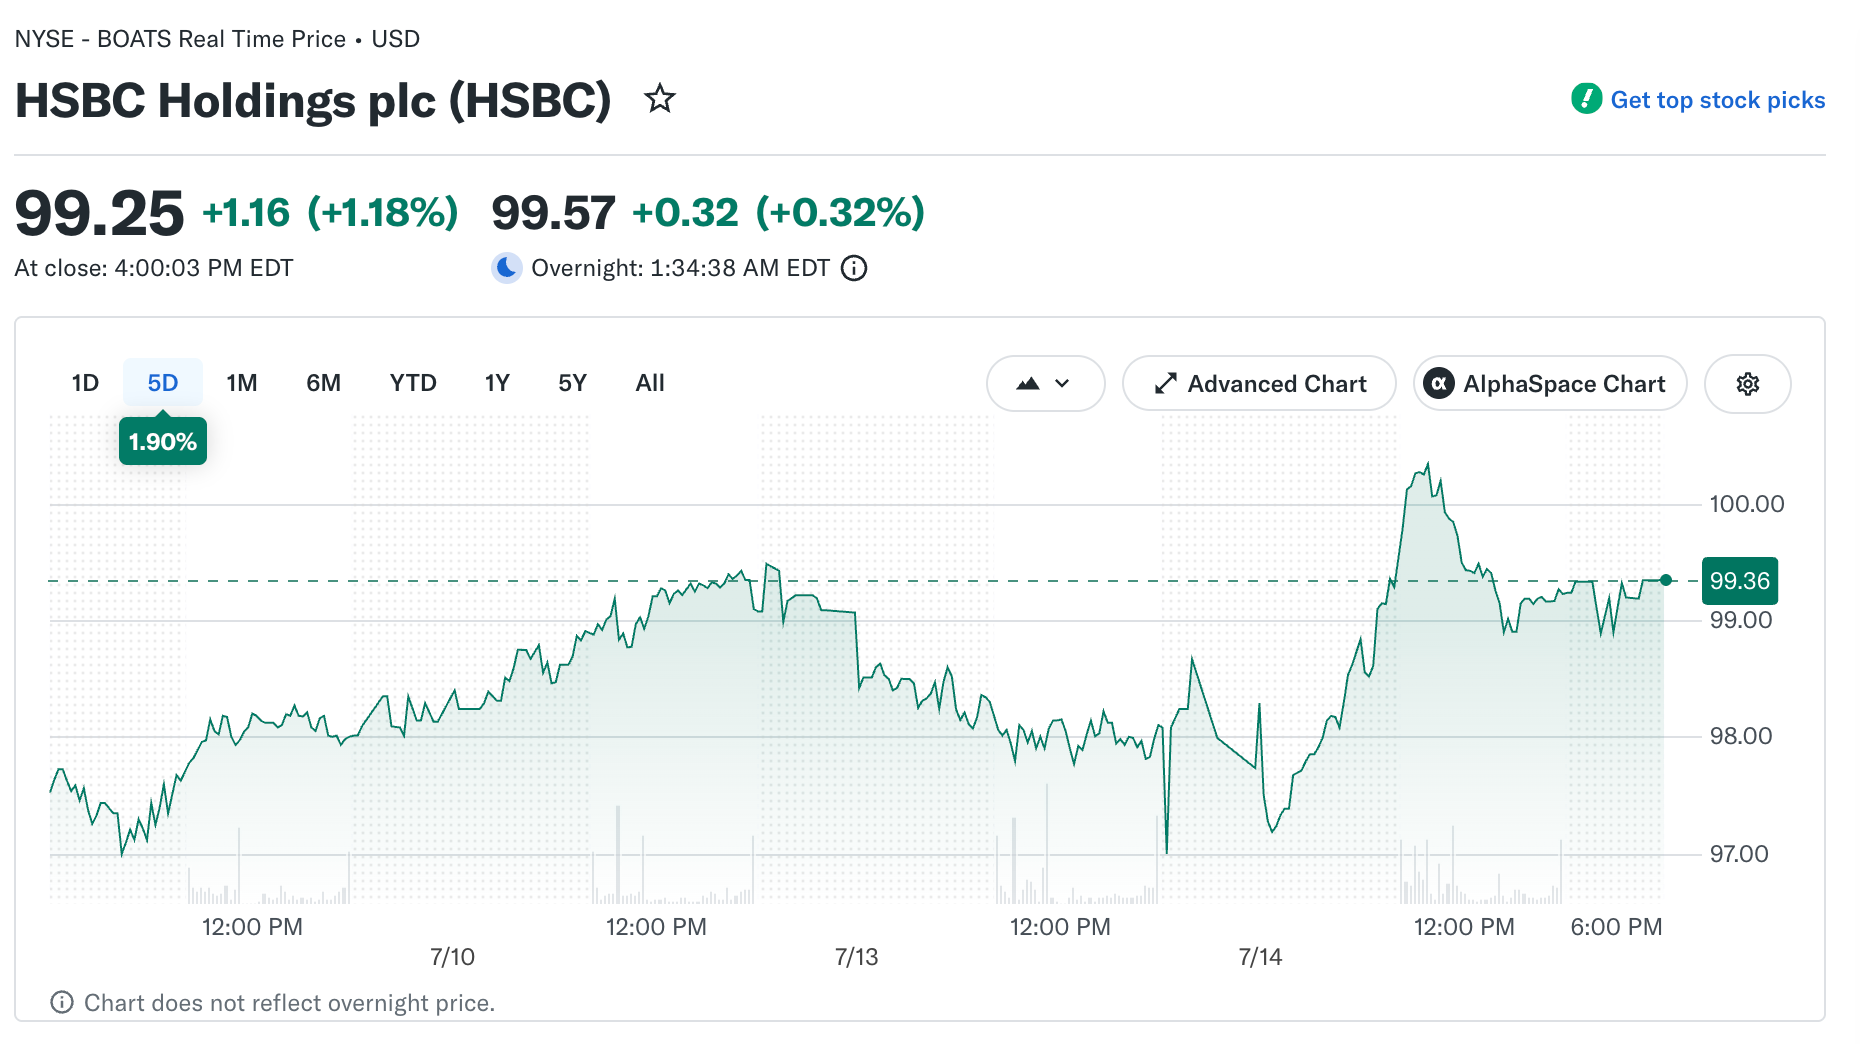Click the 99.00 axis label

point(1741,620)
